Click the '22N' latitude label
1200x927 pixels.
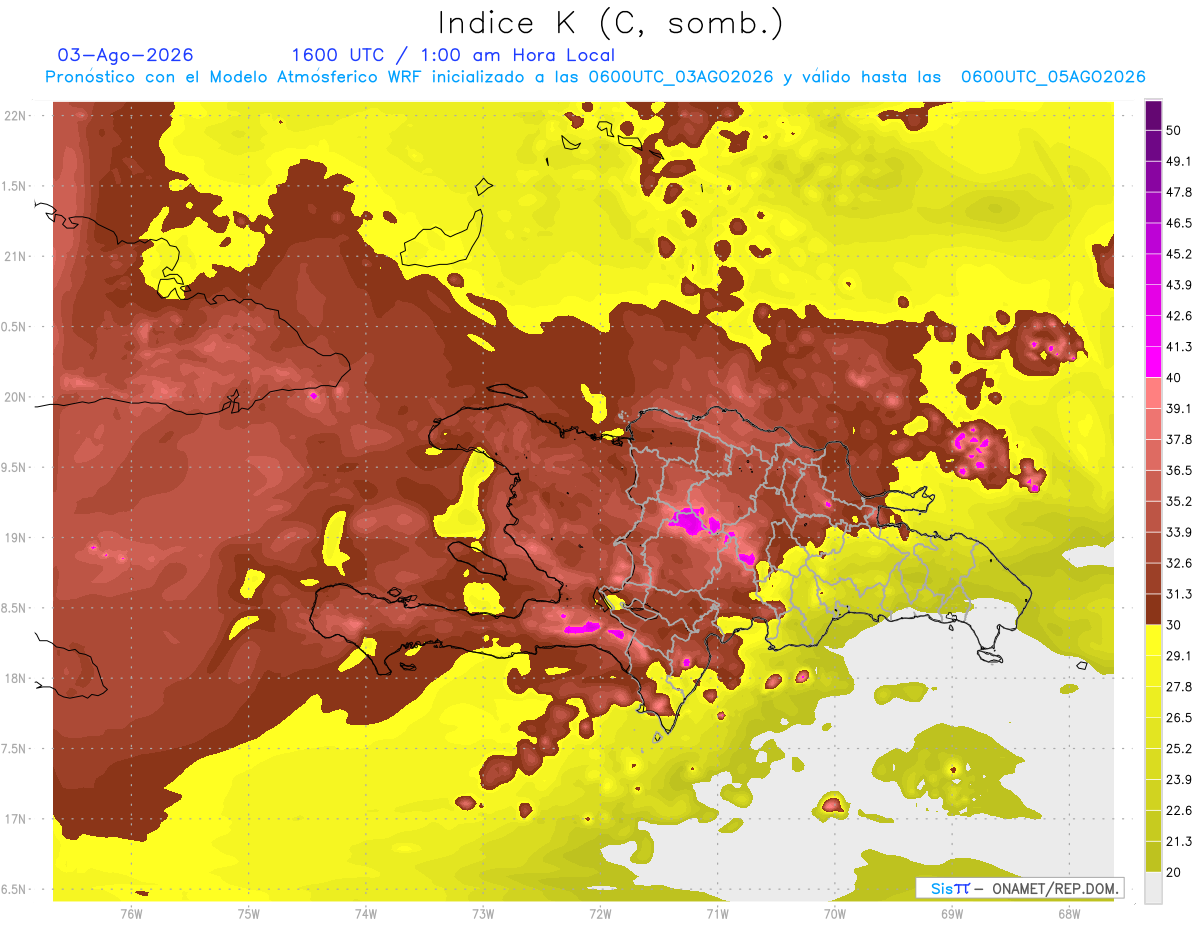[16, 116]
